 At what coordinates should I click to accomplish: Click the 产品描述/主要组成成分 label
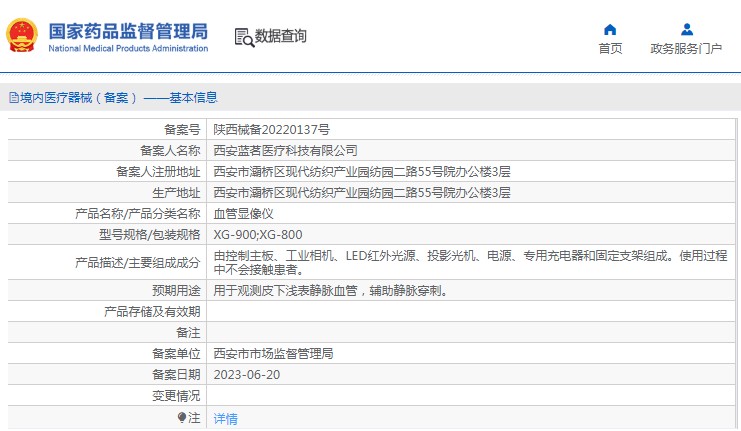pyautogui.click(x=138, y=262)
